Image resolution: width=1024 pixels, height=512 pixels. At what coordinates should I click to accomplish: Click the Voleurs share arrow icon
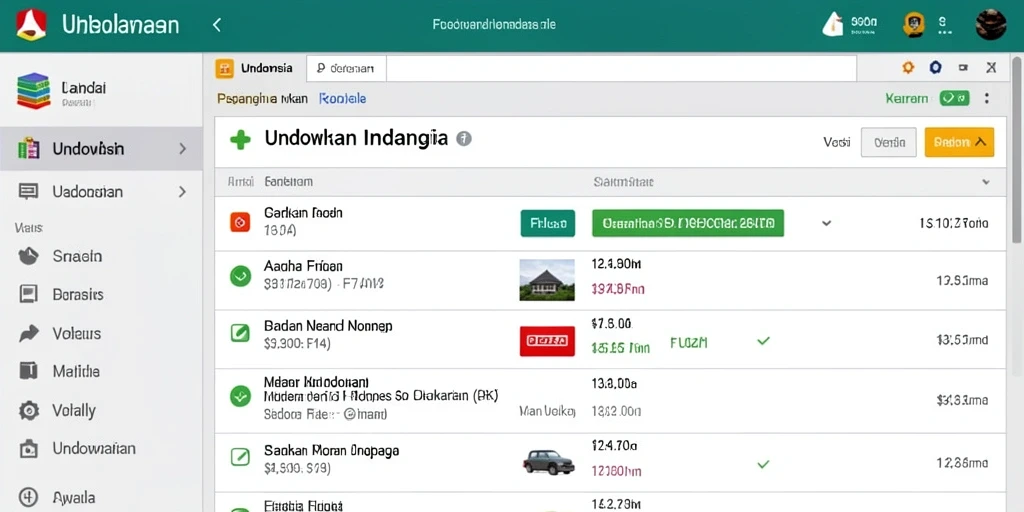pos(28,334)
